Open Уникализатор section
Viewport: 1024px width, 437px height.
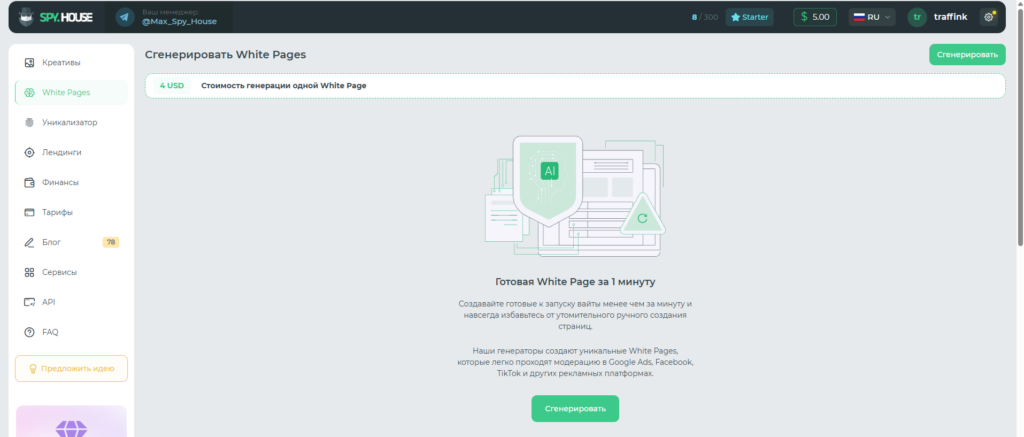(x=71, y=122)
